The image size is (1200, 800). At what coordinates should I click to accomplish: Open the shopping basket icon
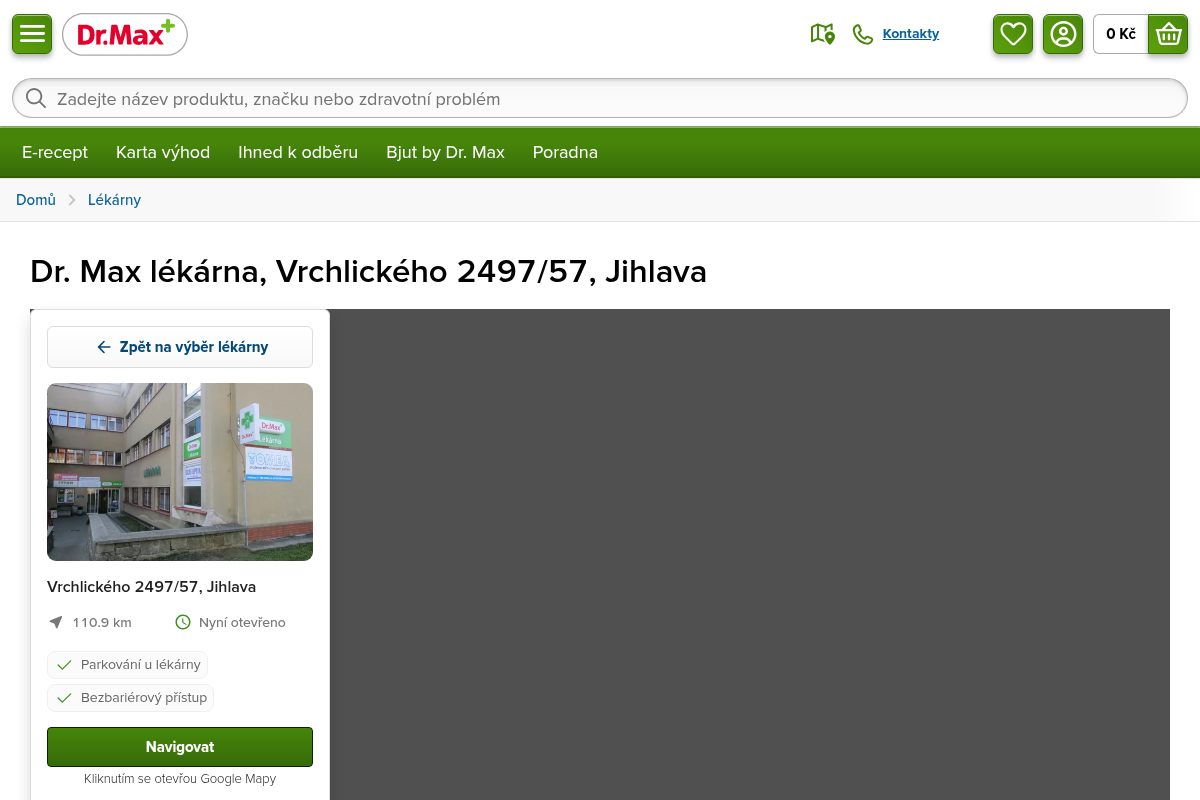[x=1168, y=34]
